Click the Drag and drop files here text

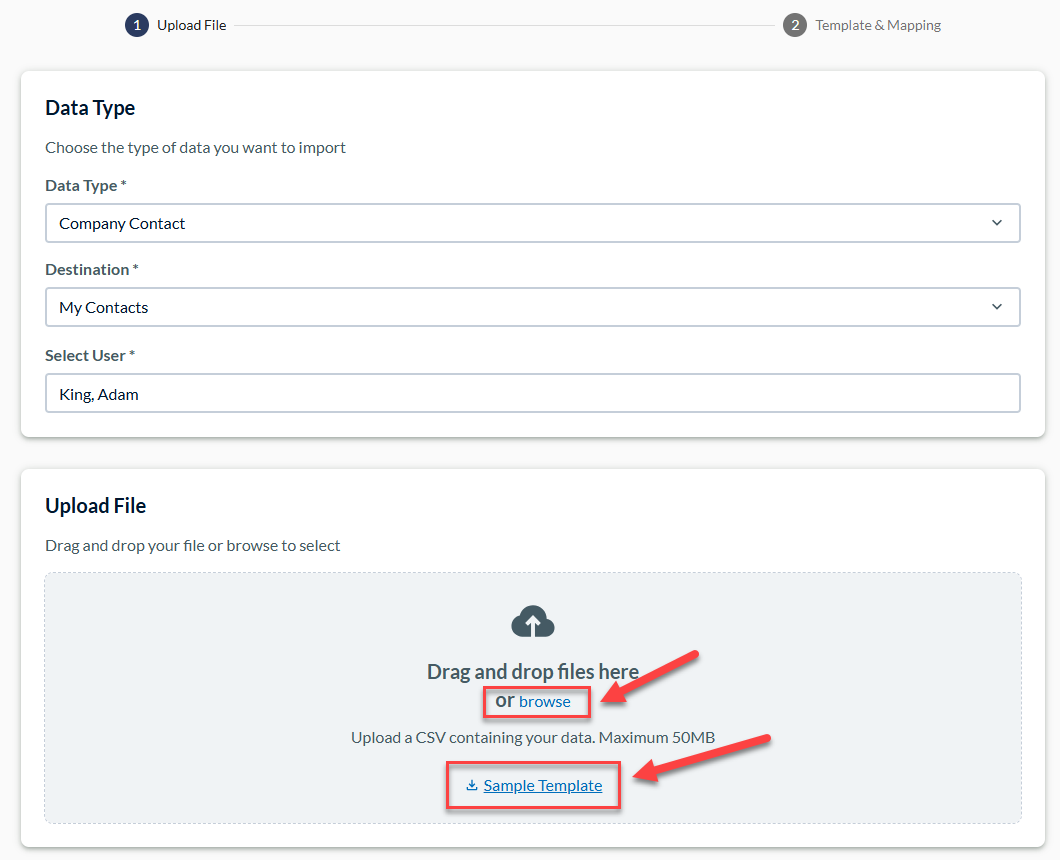coord(533,671)
